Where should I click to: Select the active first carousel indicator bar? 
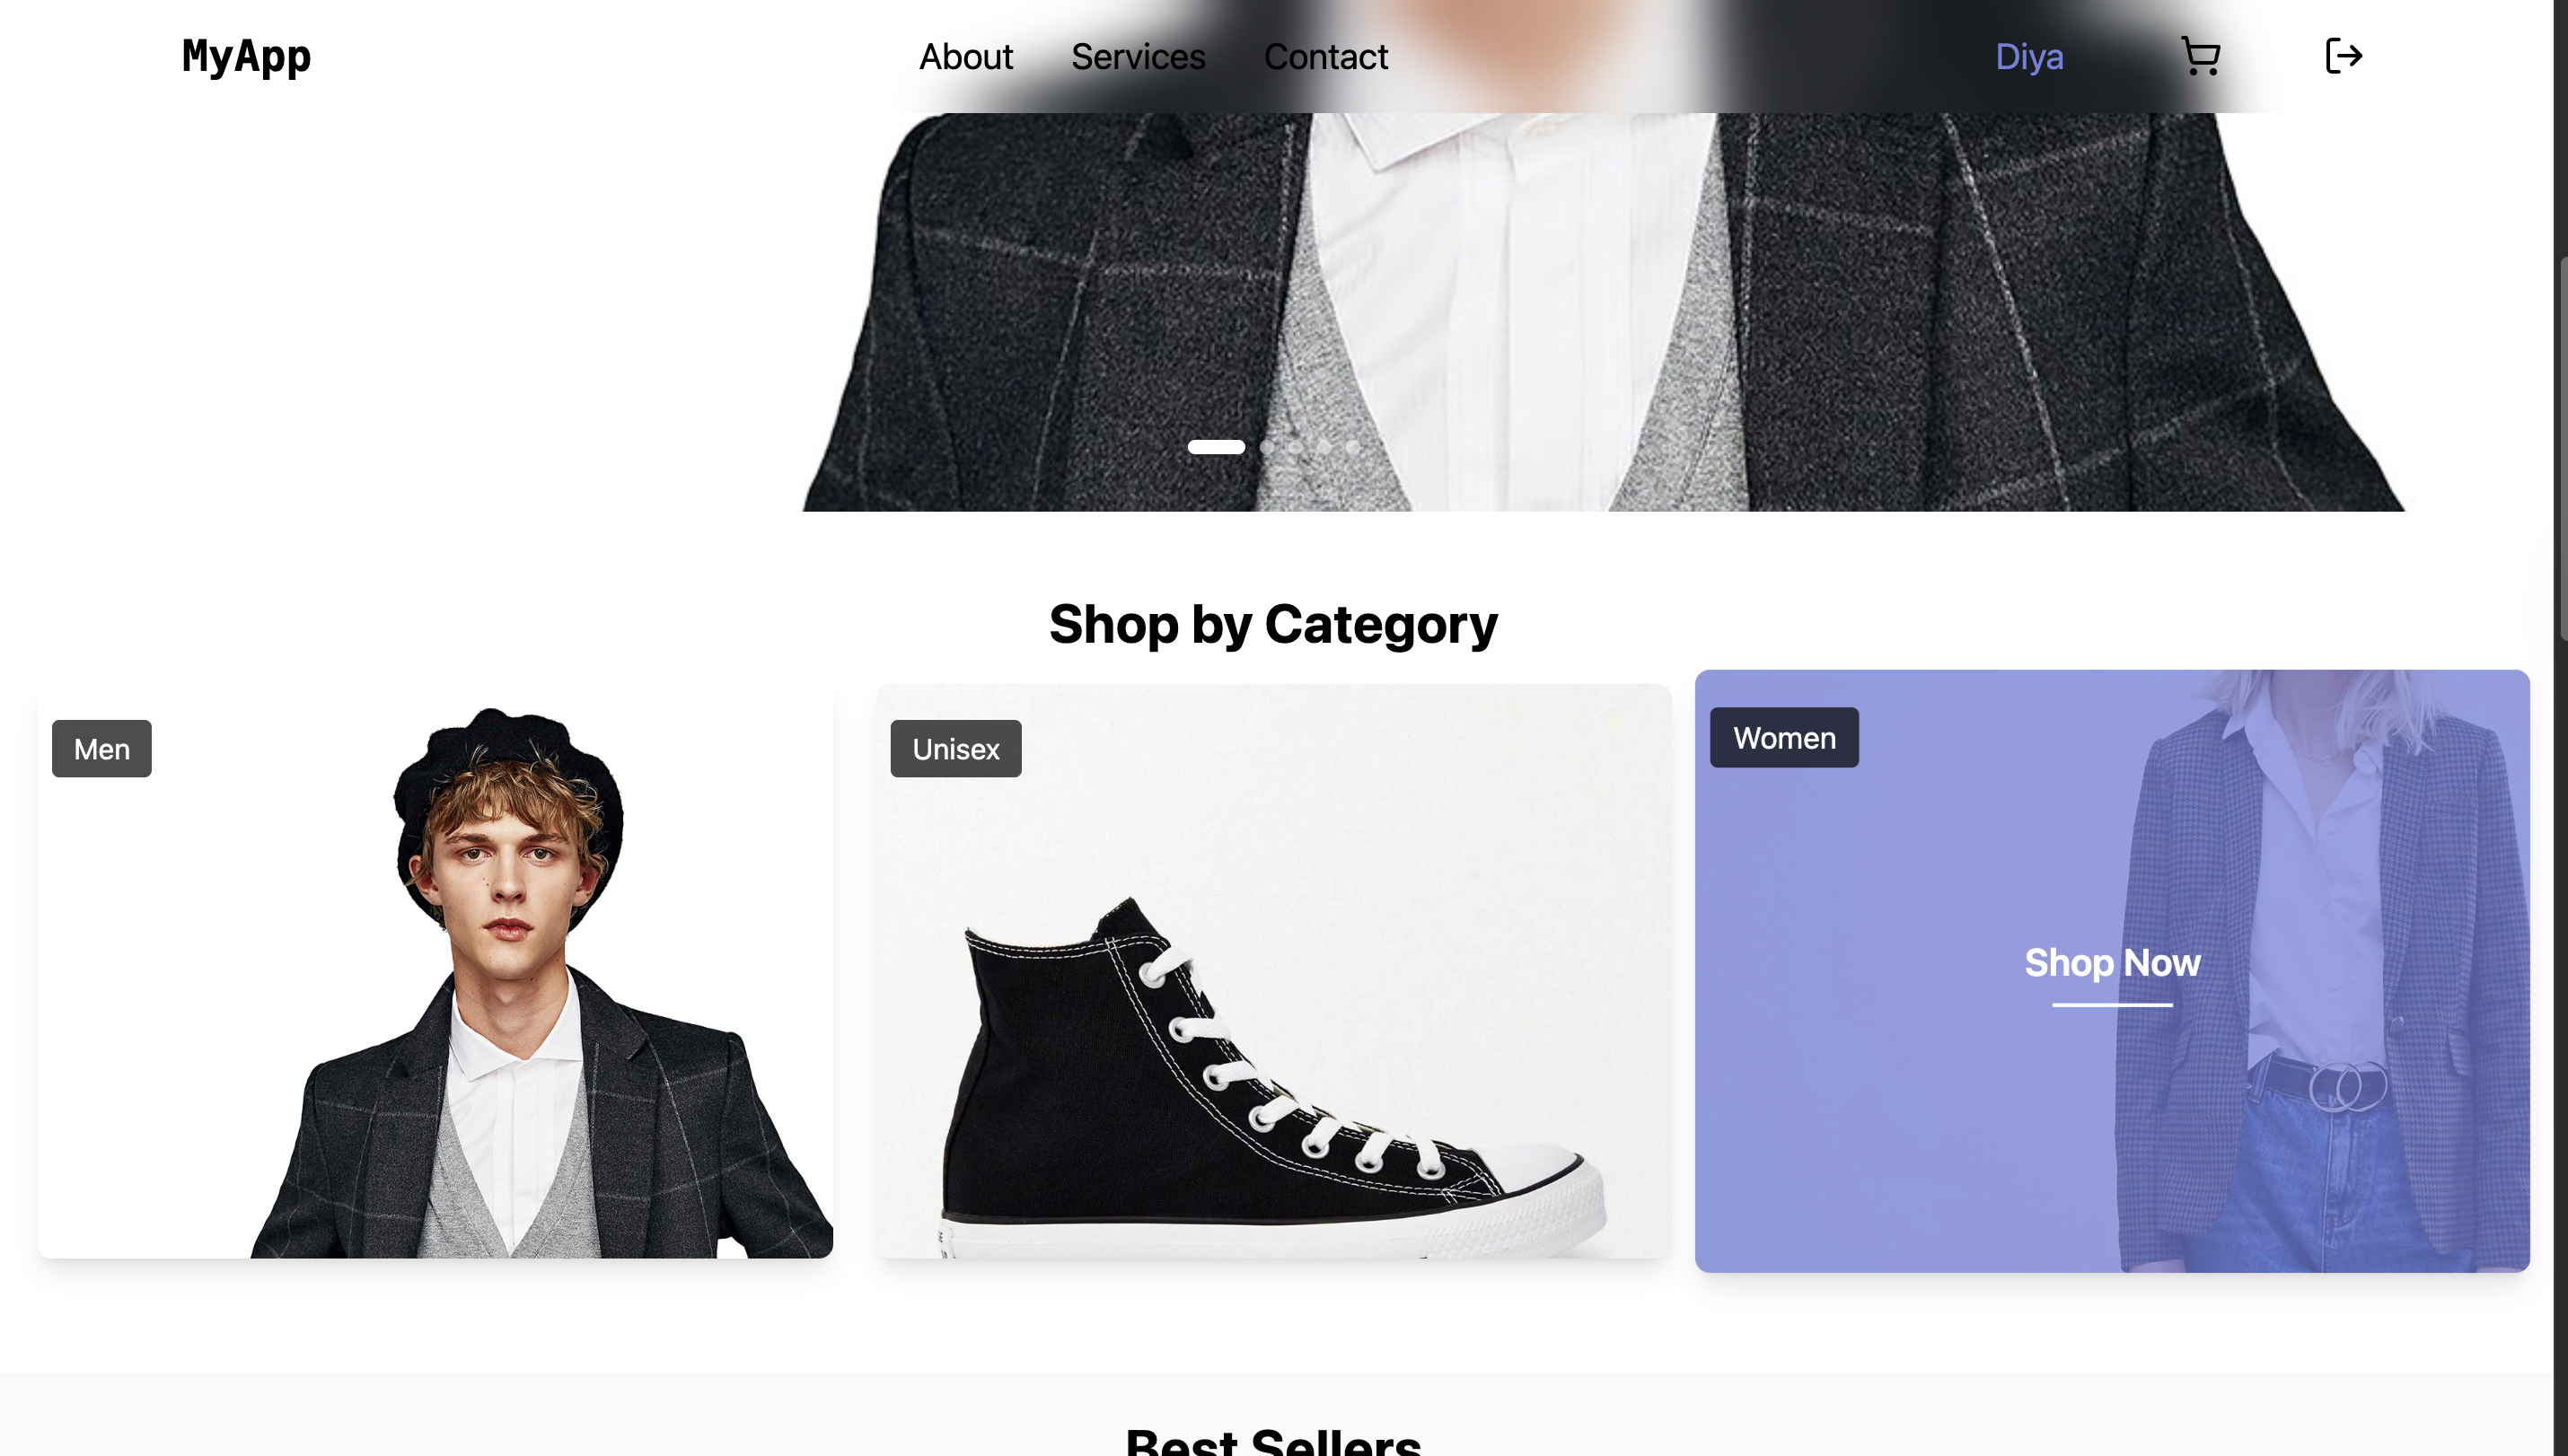1216,447
